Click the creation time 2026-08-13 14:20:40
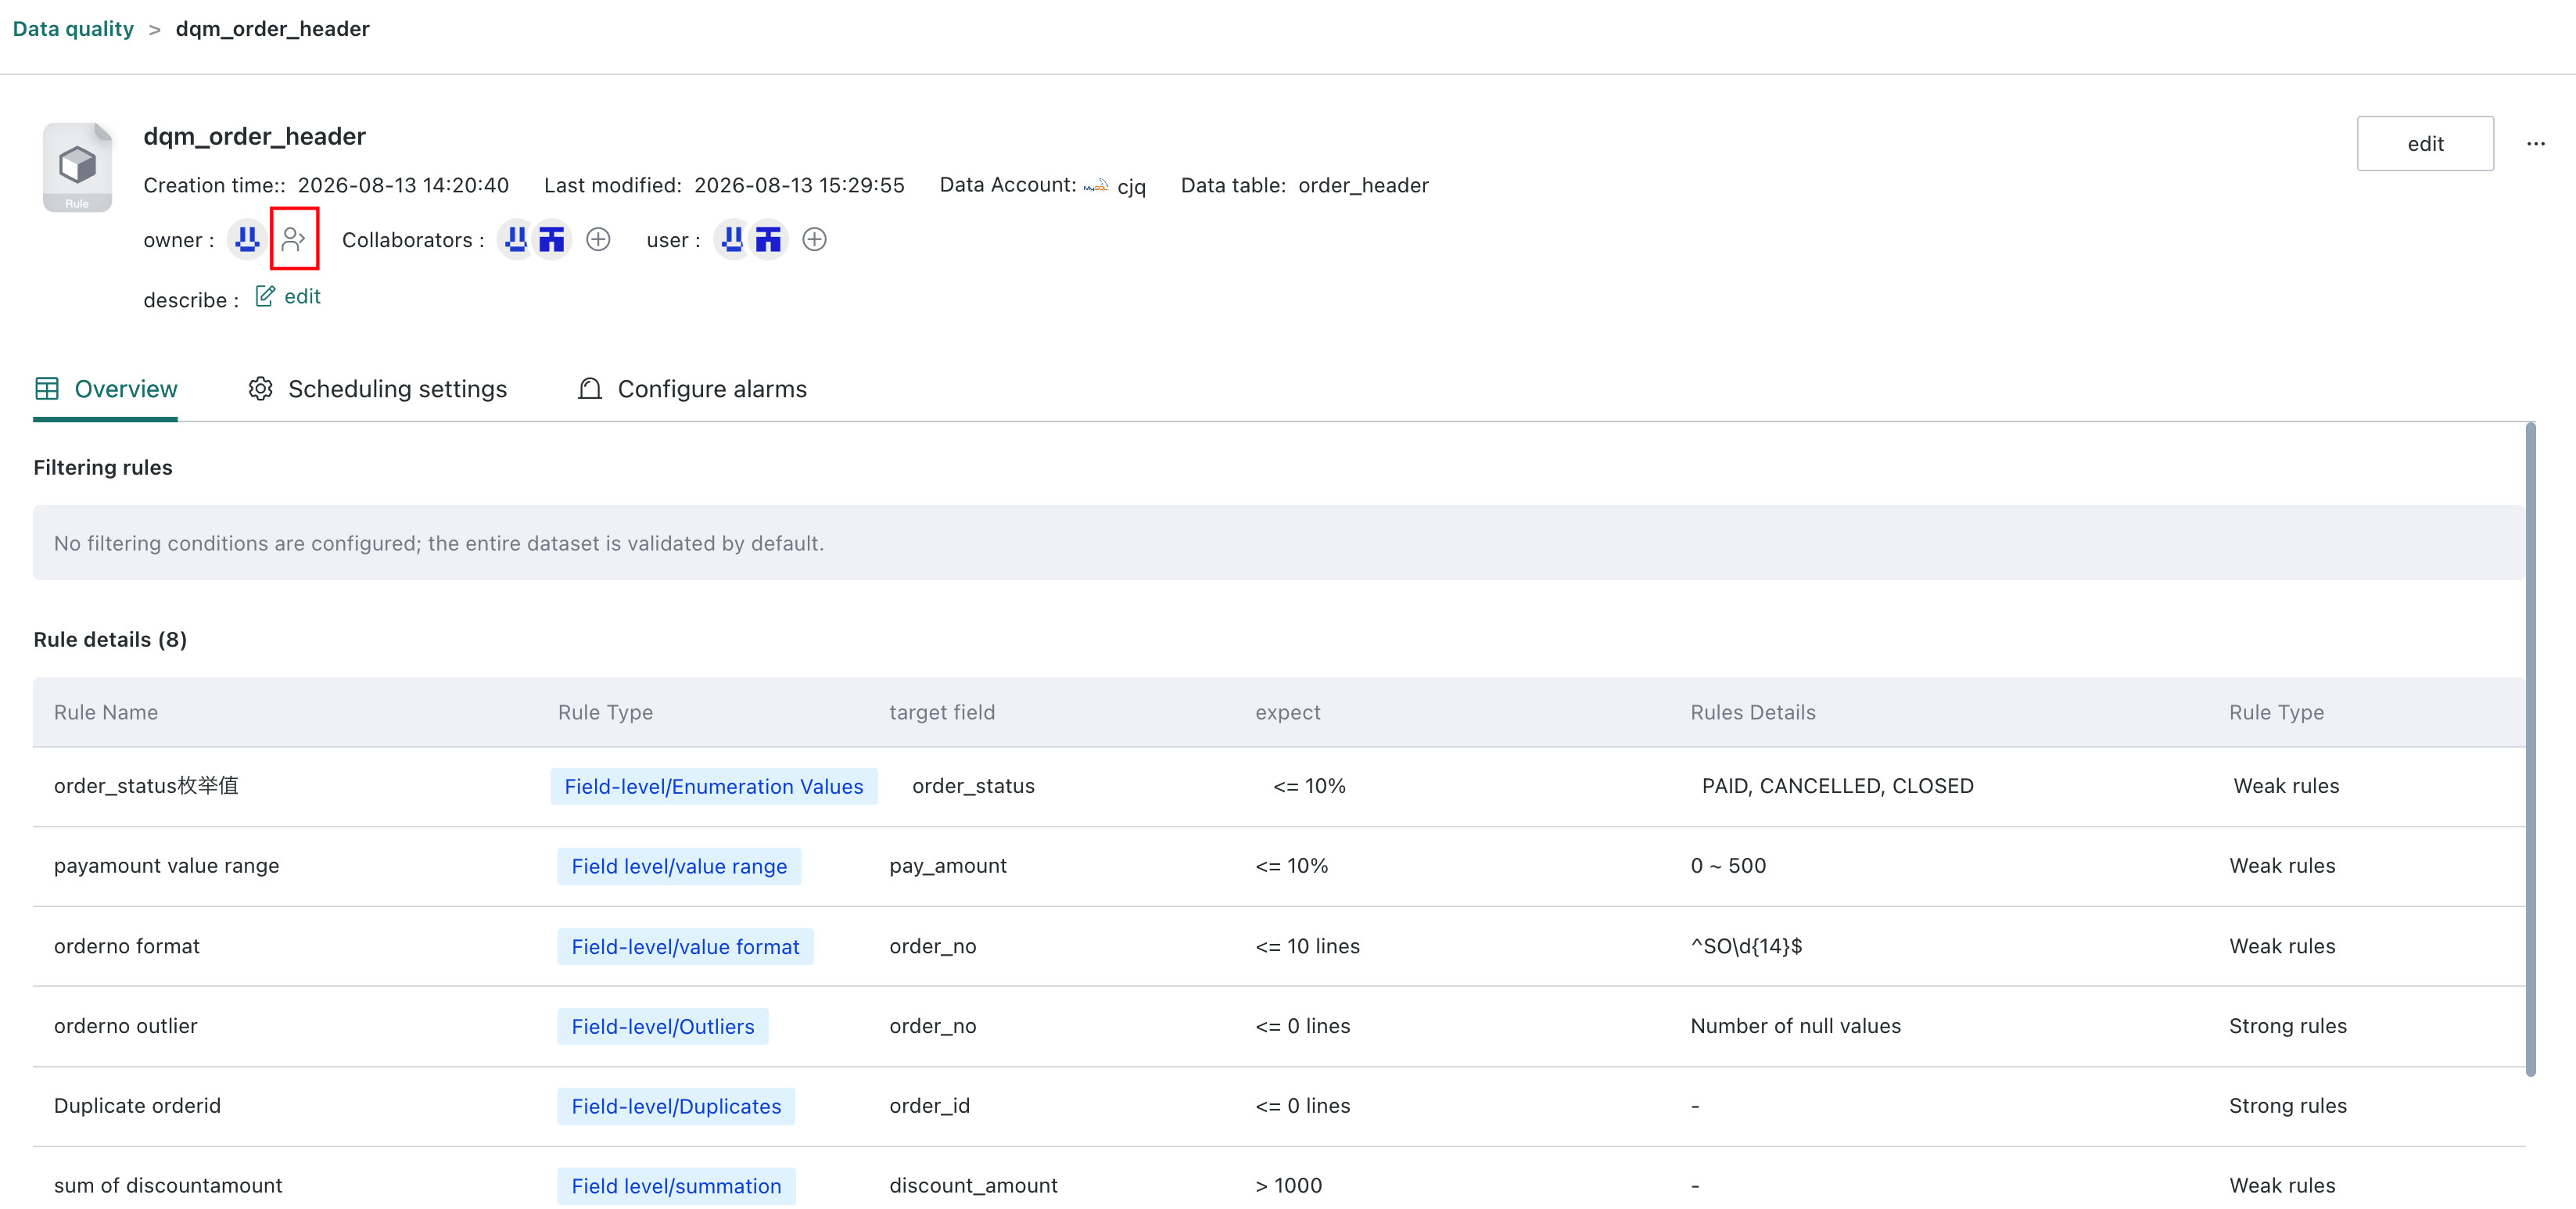This screenshot has width=2576, height=1209. pos(403,186)
